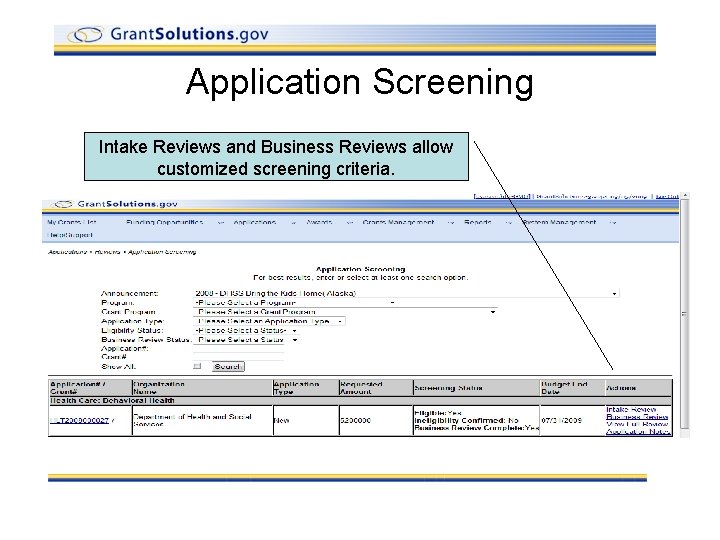
Task: Click the Health Care: Behavioral Health group row
Action: (360, 401)
